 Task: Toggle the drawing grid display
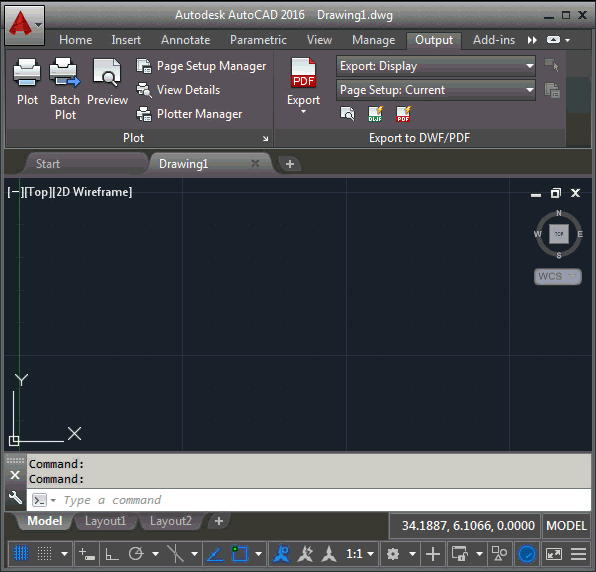(x=21, y=554)
